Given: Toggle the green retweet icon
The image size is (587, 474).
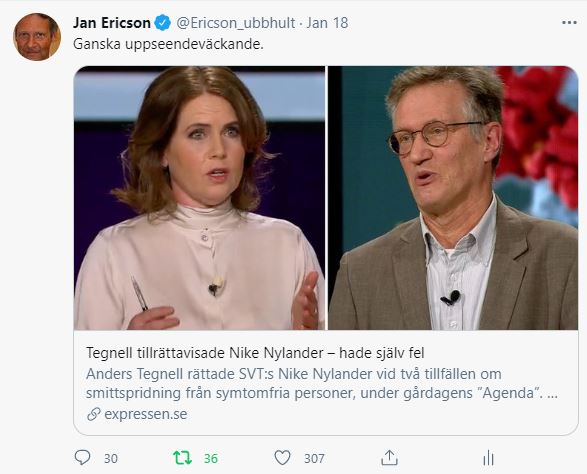Looking at the screenshot, I should 182,458.
